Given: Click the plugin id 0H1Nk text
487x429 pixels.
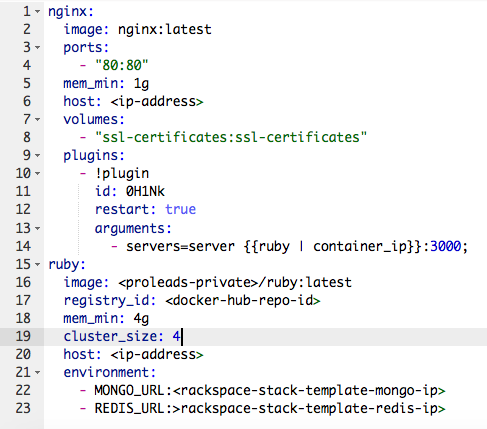Looking at the screenshot, I should 145,191.
